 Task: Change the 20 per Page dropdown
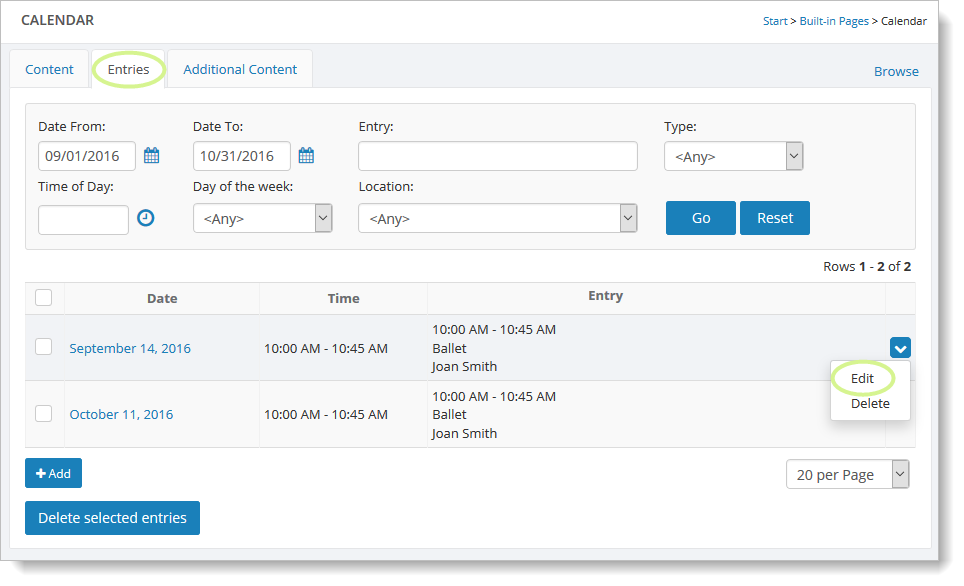[847, 475]
